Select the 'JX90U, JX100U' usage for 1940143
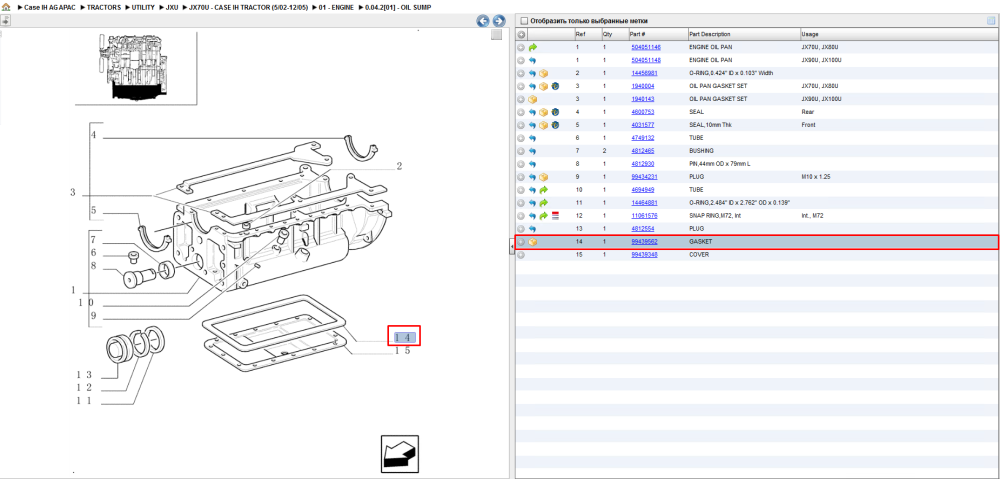The width and height of the screenshot is (1000, 479). coord(821,99)
